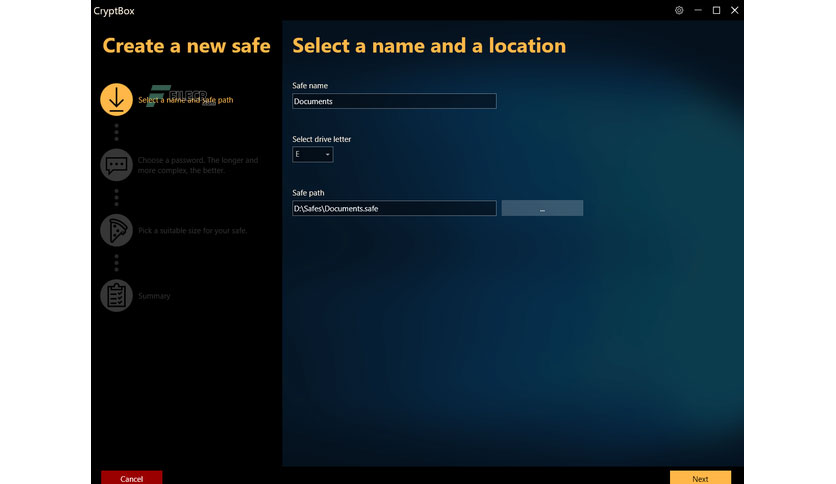This screenshot has height=484, width=836.
Task: Open settings gear in title bar
Action: [x=679, y=10]
